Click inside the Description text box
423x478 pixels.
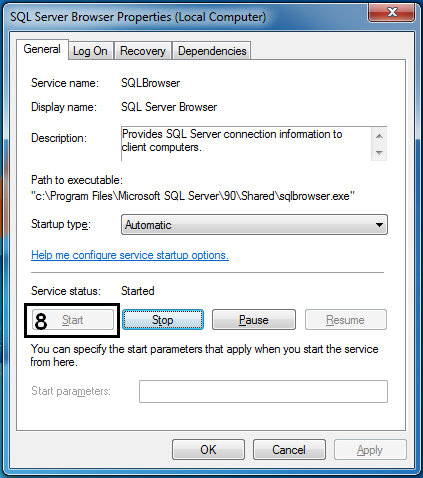[x=246, y=144]
